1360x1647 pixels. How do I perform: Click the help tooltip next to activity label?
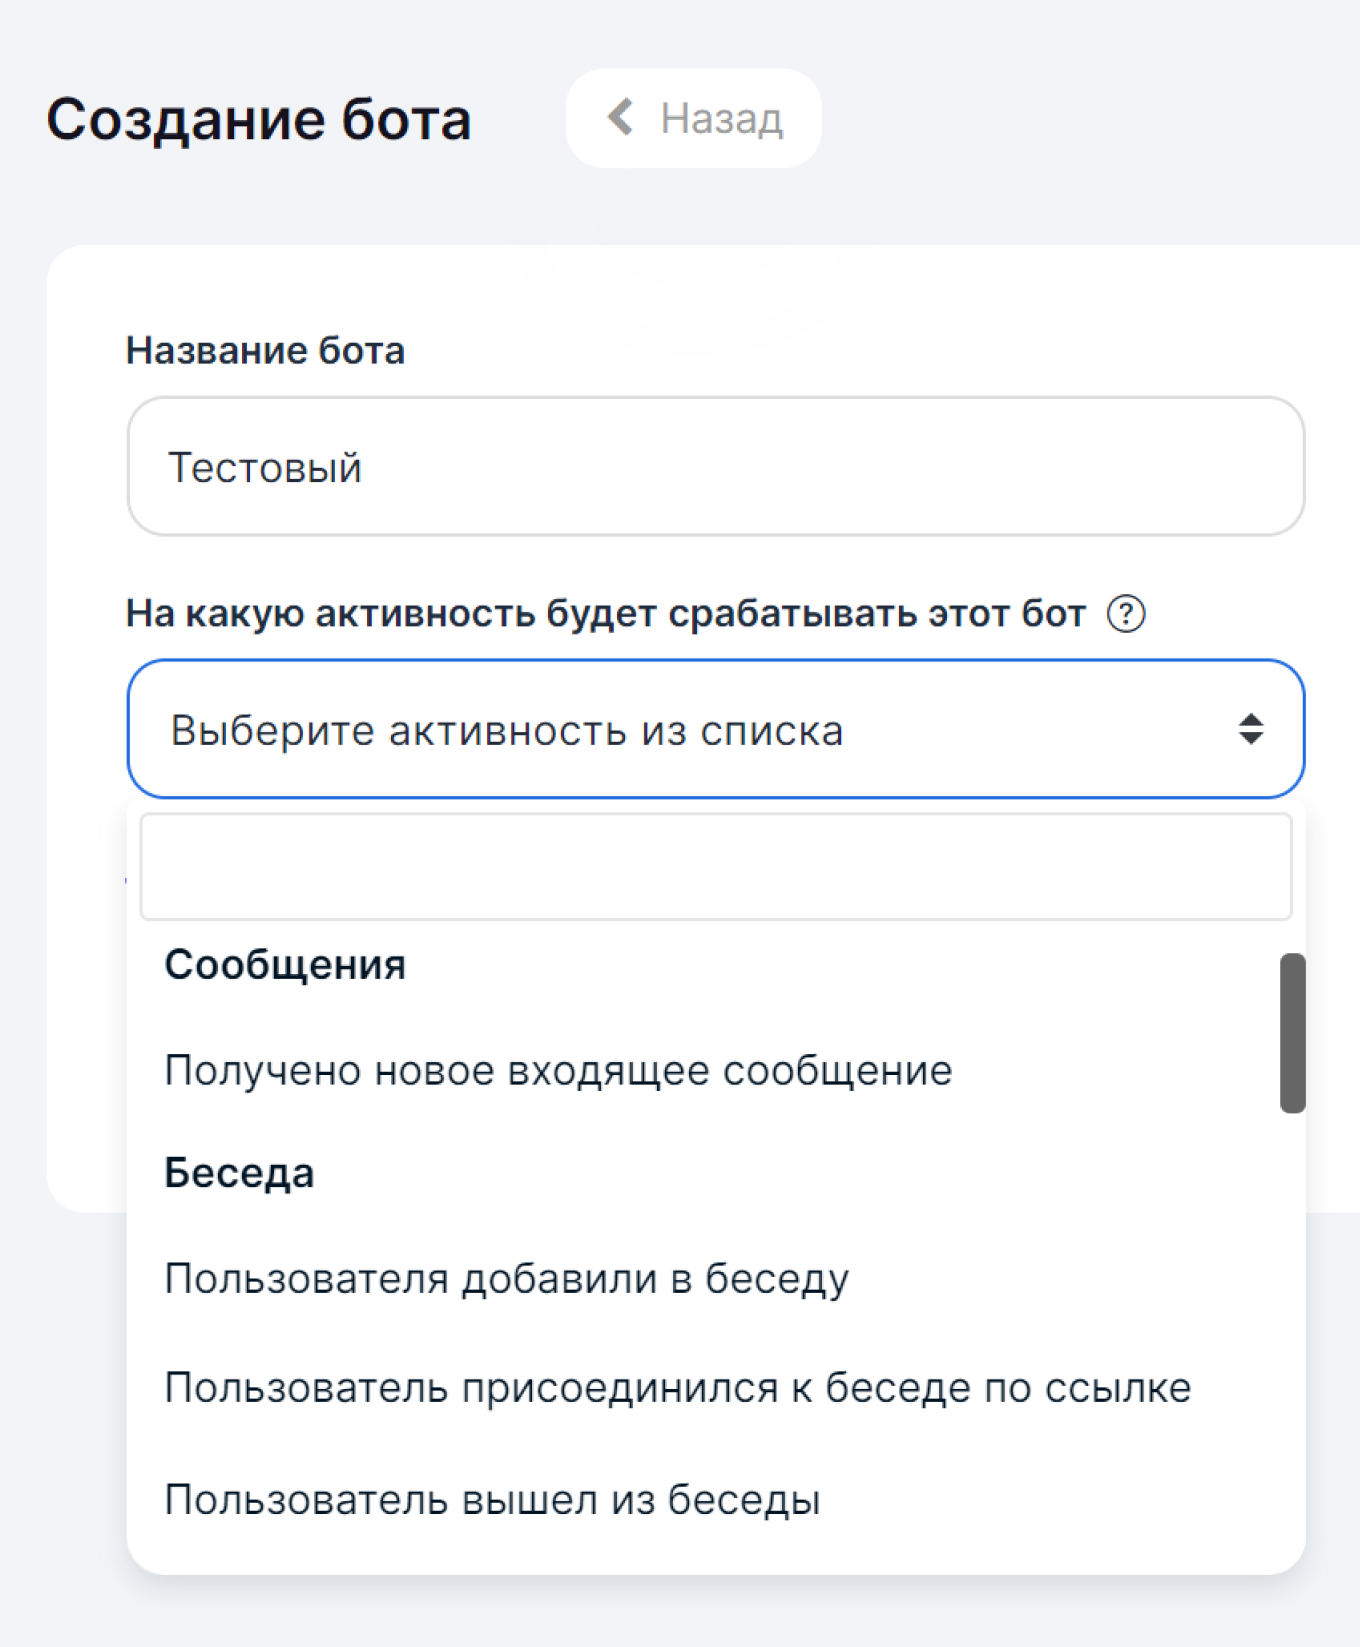[x=1128, y=615]
